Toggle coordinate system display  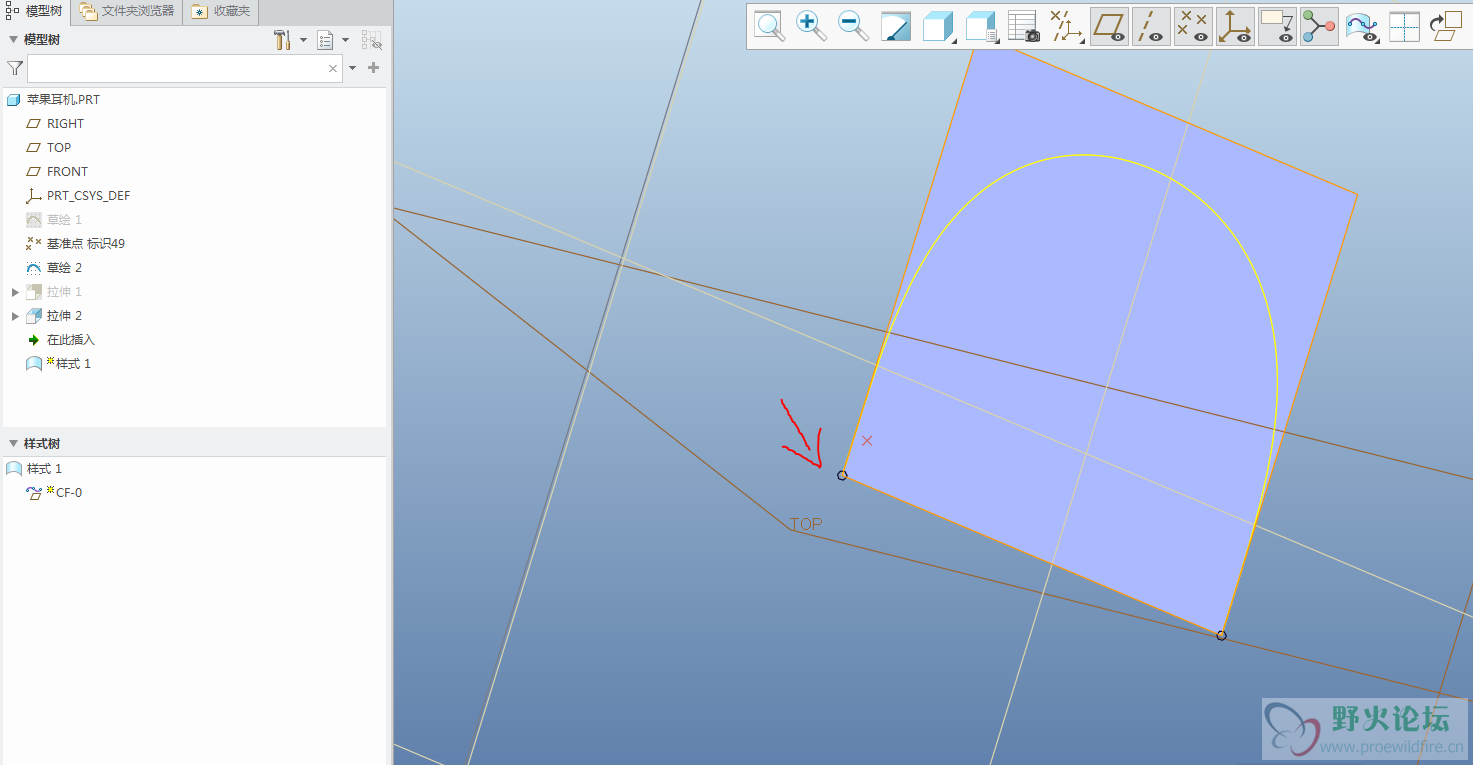(1235, 26)
